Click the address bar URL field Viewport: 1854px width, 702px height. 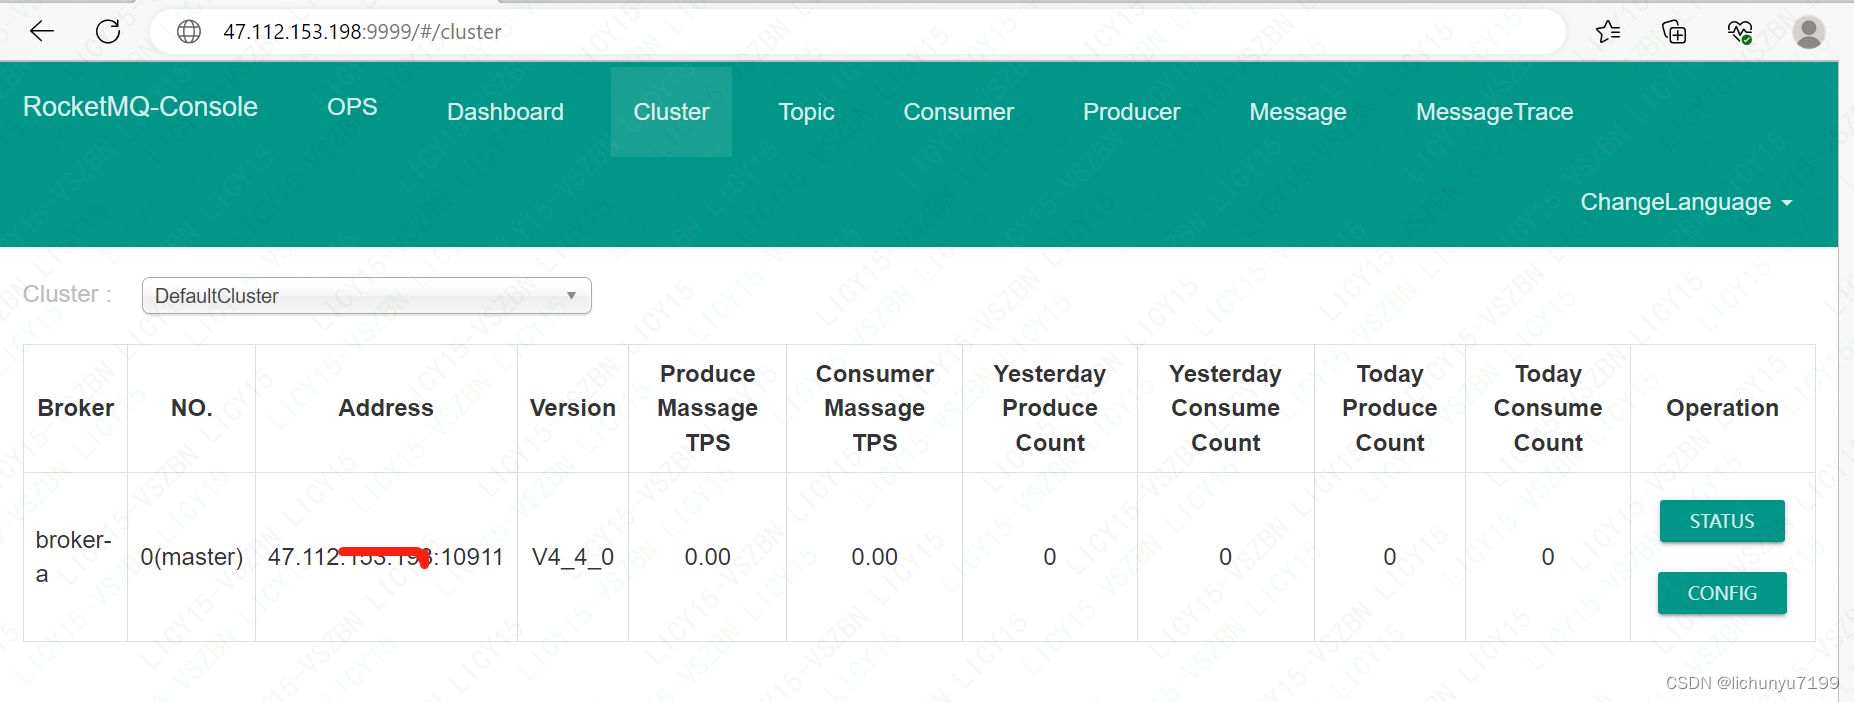point(857,32)
